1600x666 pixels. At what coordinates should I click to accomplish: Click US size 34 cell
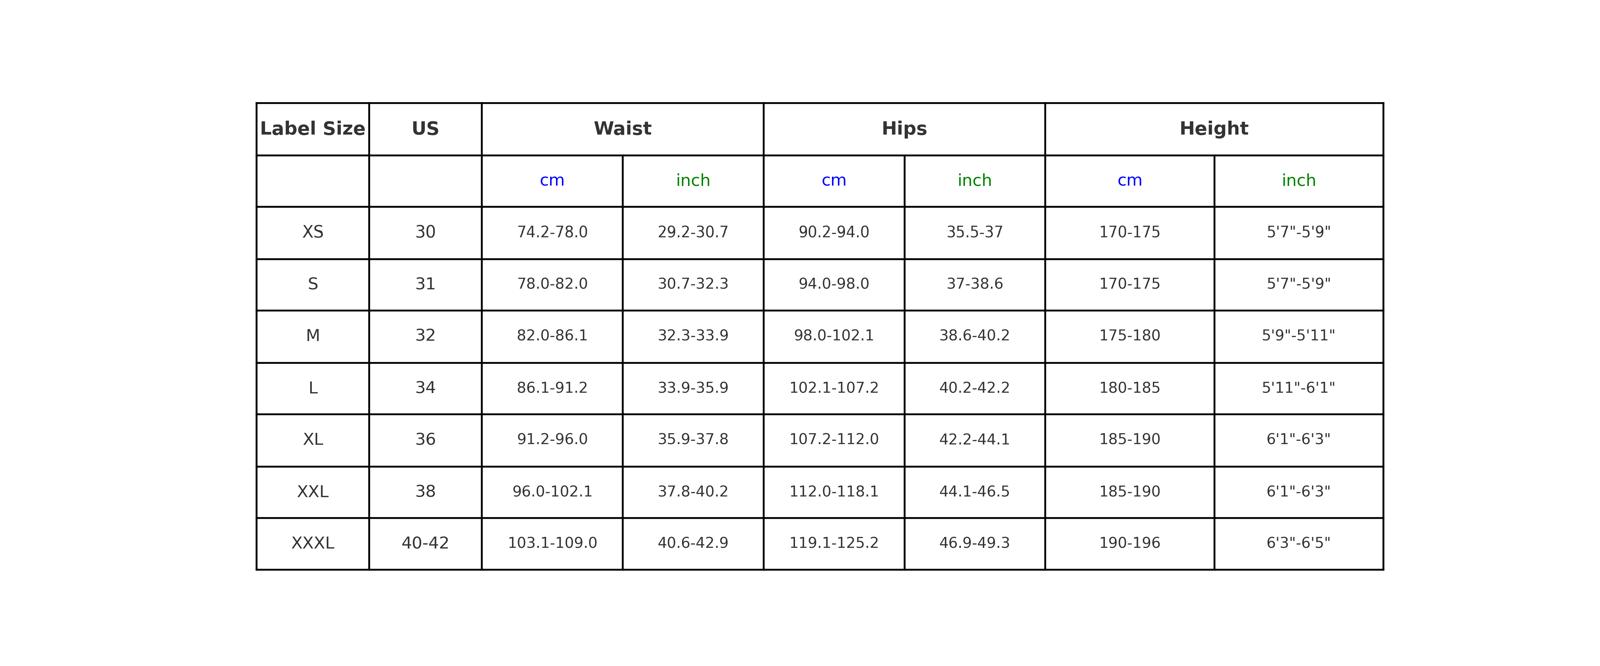[x=425, y=388]
